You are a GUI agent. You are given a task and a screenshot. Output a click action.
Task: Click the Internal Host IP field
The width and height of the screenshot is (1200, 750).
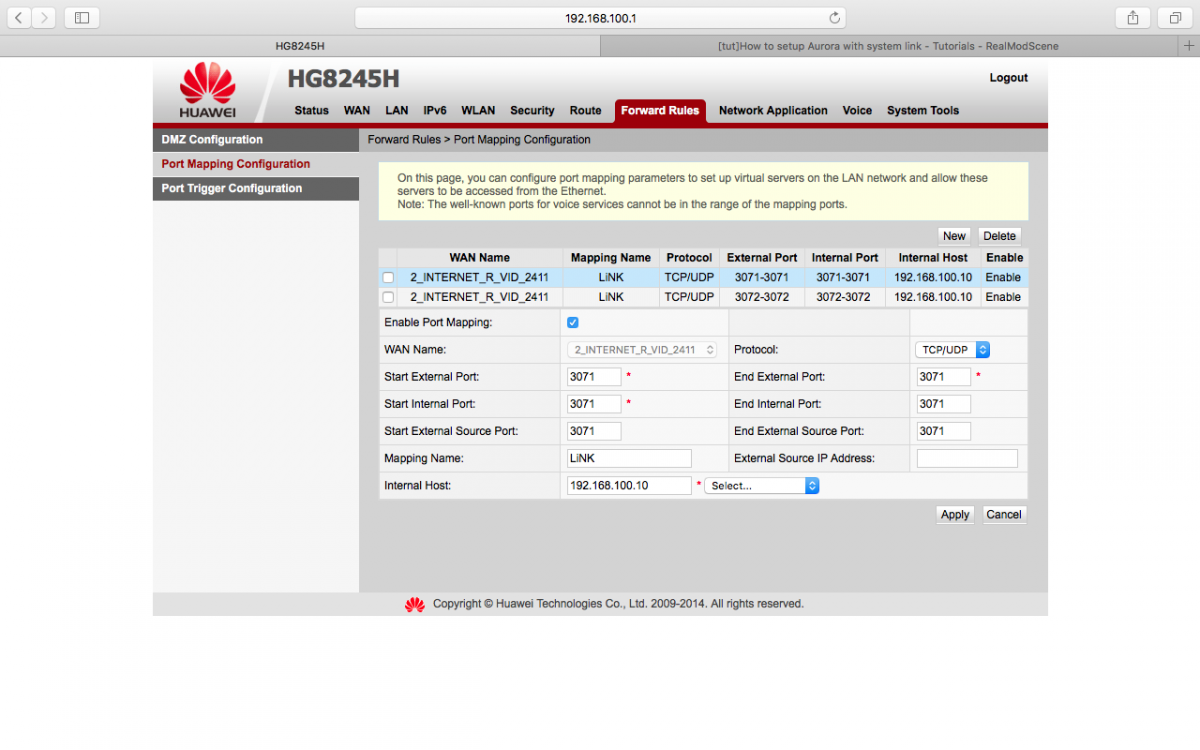point(629,485)
